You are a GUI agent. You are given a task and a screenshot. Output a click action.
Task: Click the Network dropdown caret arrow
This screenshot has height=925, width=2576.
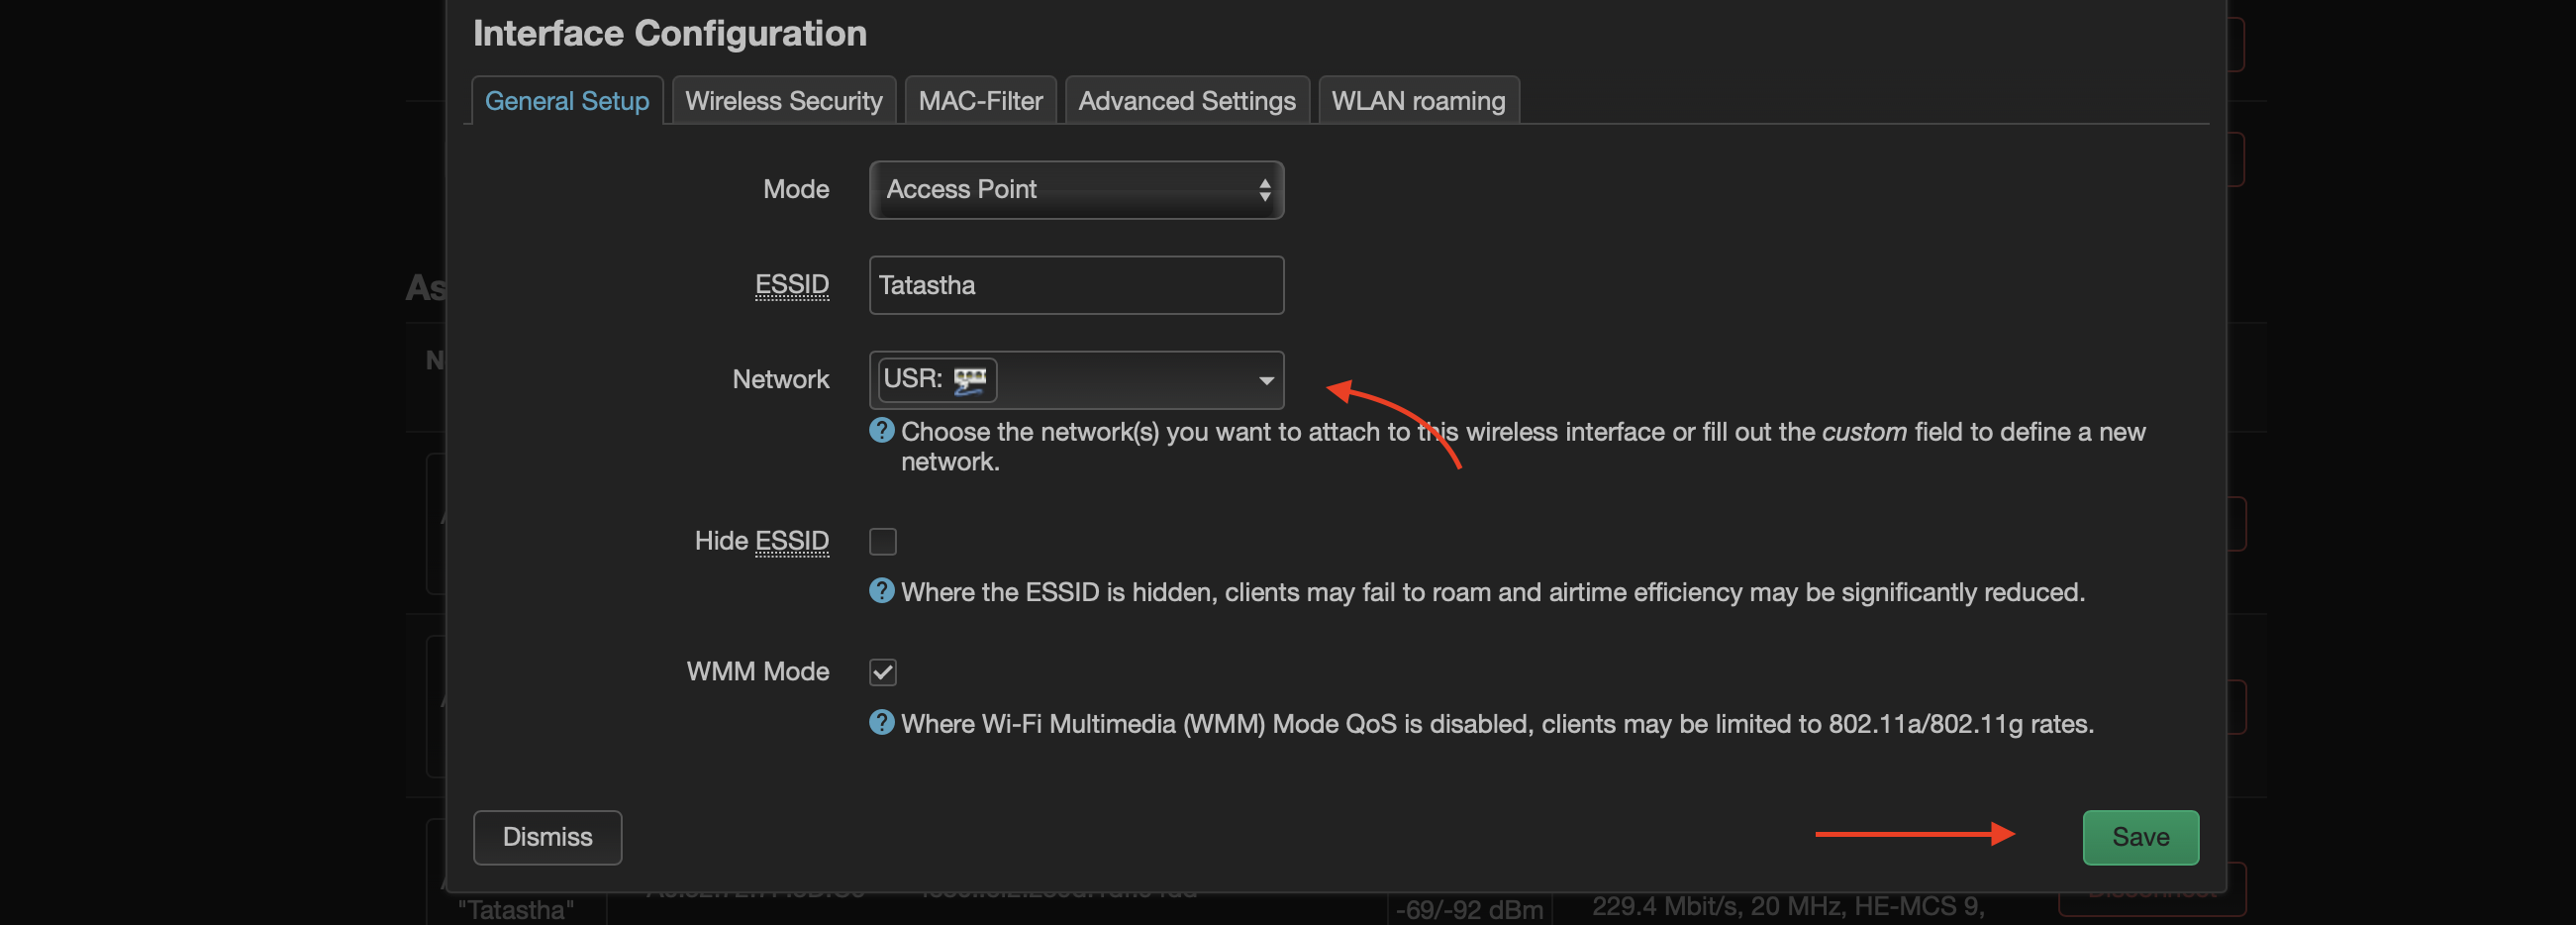tap(1266, 381)
